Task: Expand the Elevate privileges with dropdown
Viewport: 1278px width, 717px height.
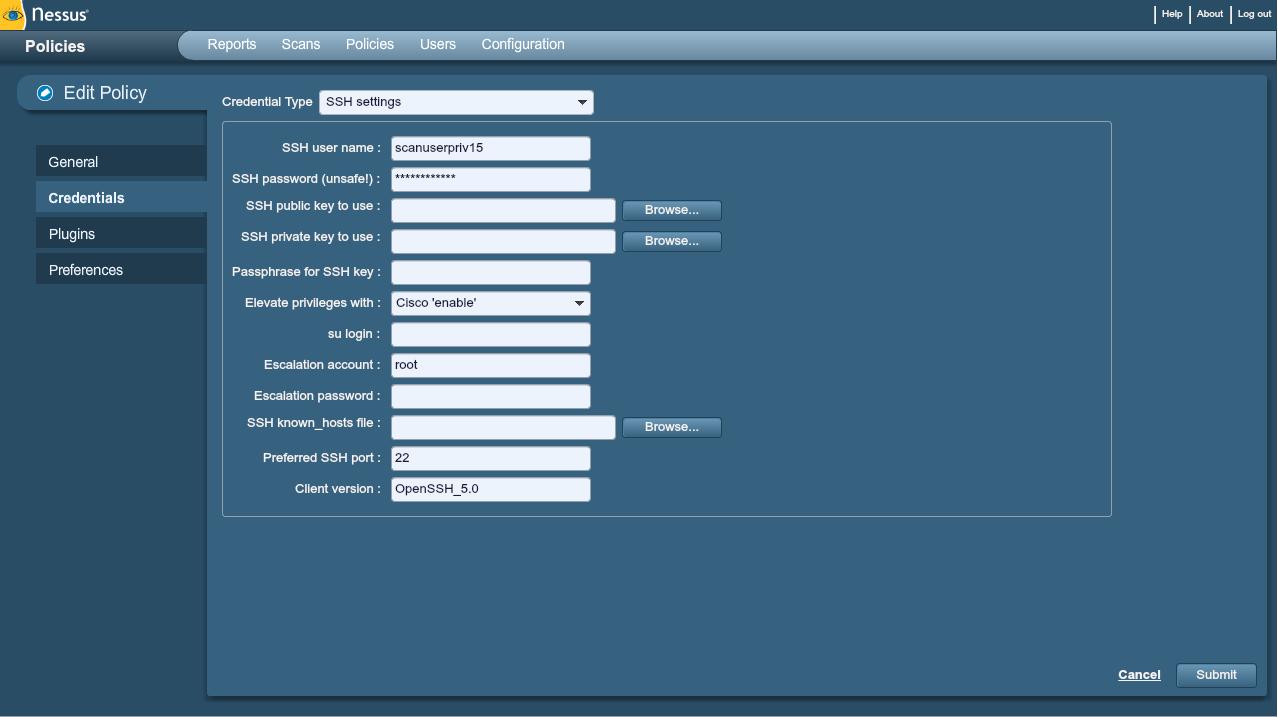Action: (x=490, y=303)
